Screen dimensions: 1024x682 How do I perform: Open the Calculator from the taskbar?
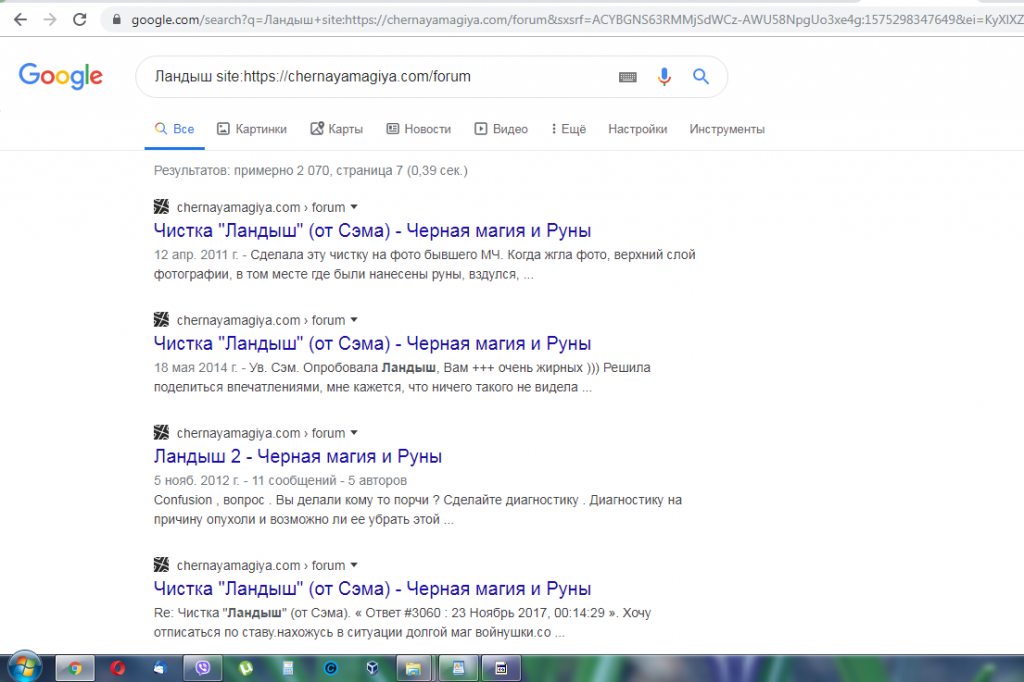[288, 668]
